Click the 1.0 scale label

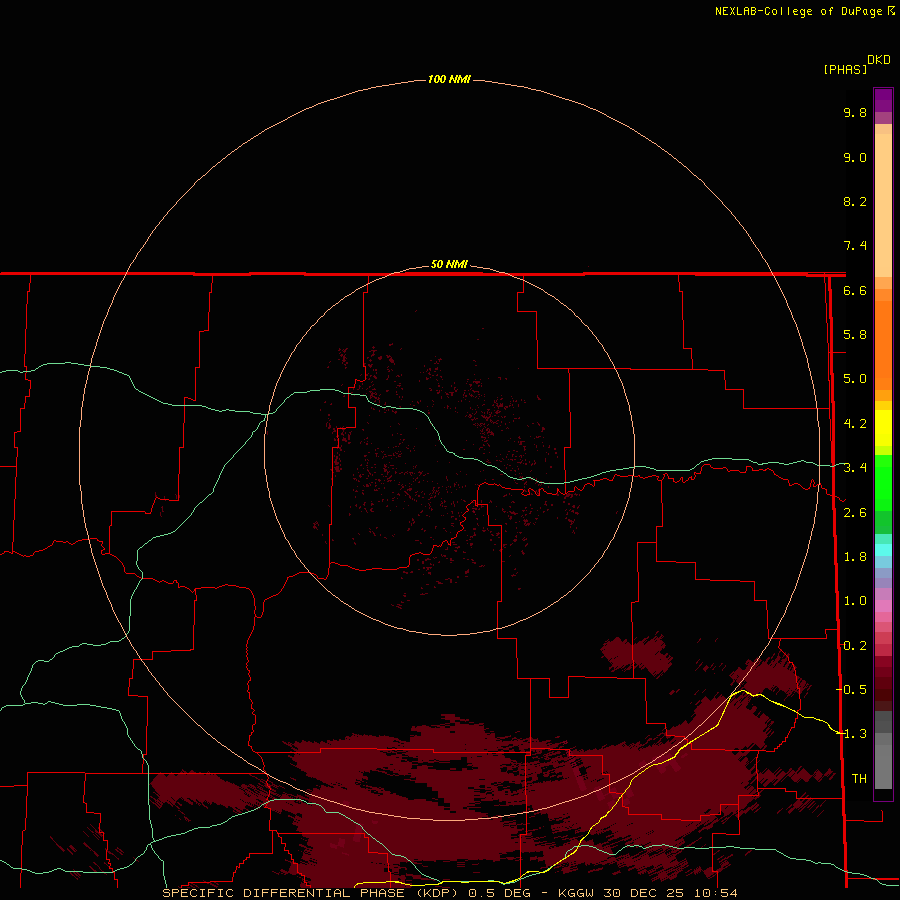[x=855, y=601]
